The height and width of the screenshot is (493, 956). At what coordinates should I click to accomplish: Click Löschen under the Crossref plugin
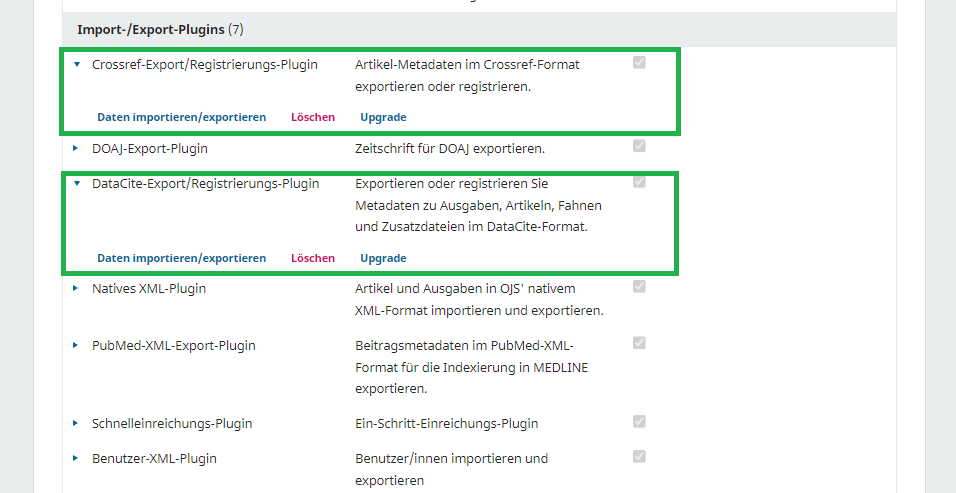(x=313, y=117)
